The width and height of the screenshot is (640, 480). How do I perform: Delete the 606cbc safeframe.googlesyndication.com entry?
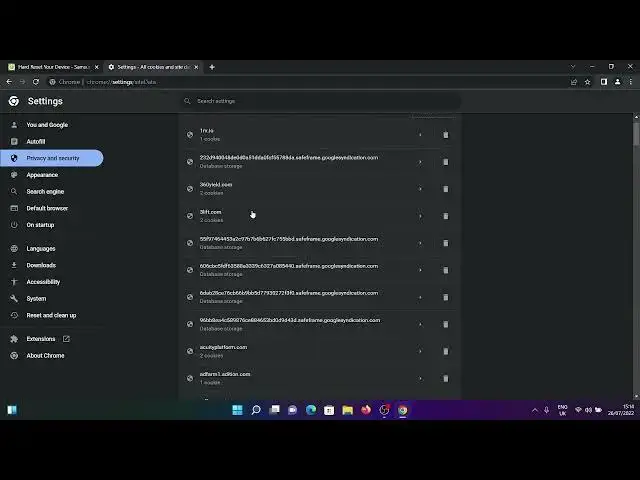(x=446, y=270)
